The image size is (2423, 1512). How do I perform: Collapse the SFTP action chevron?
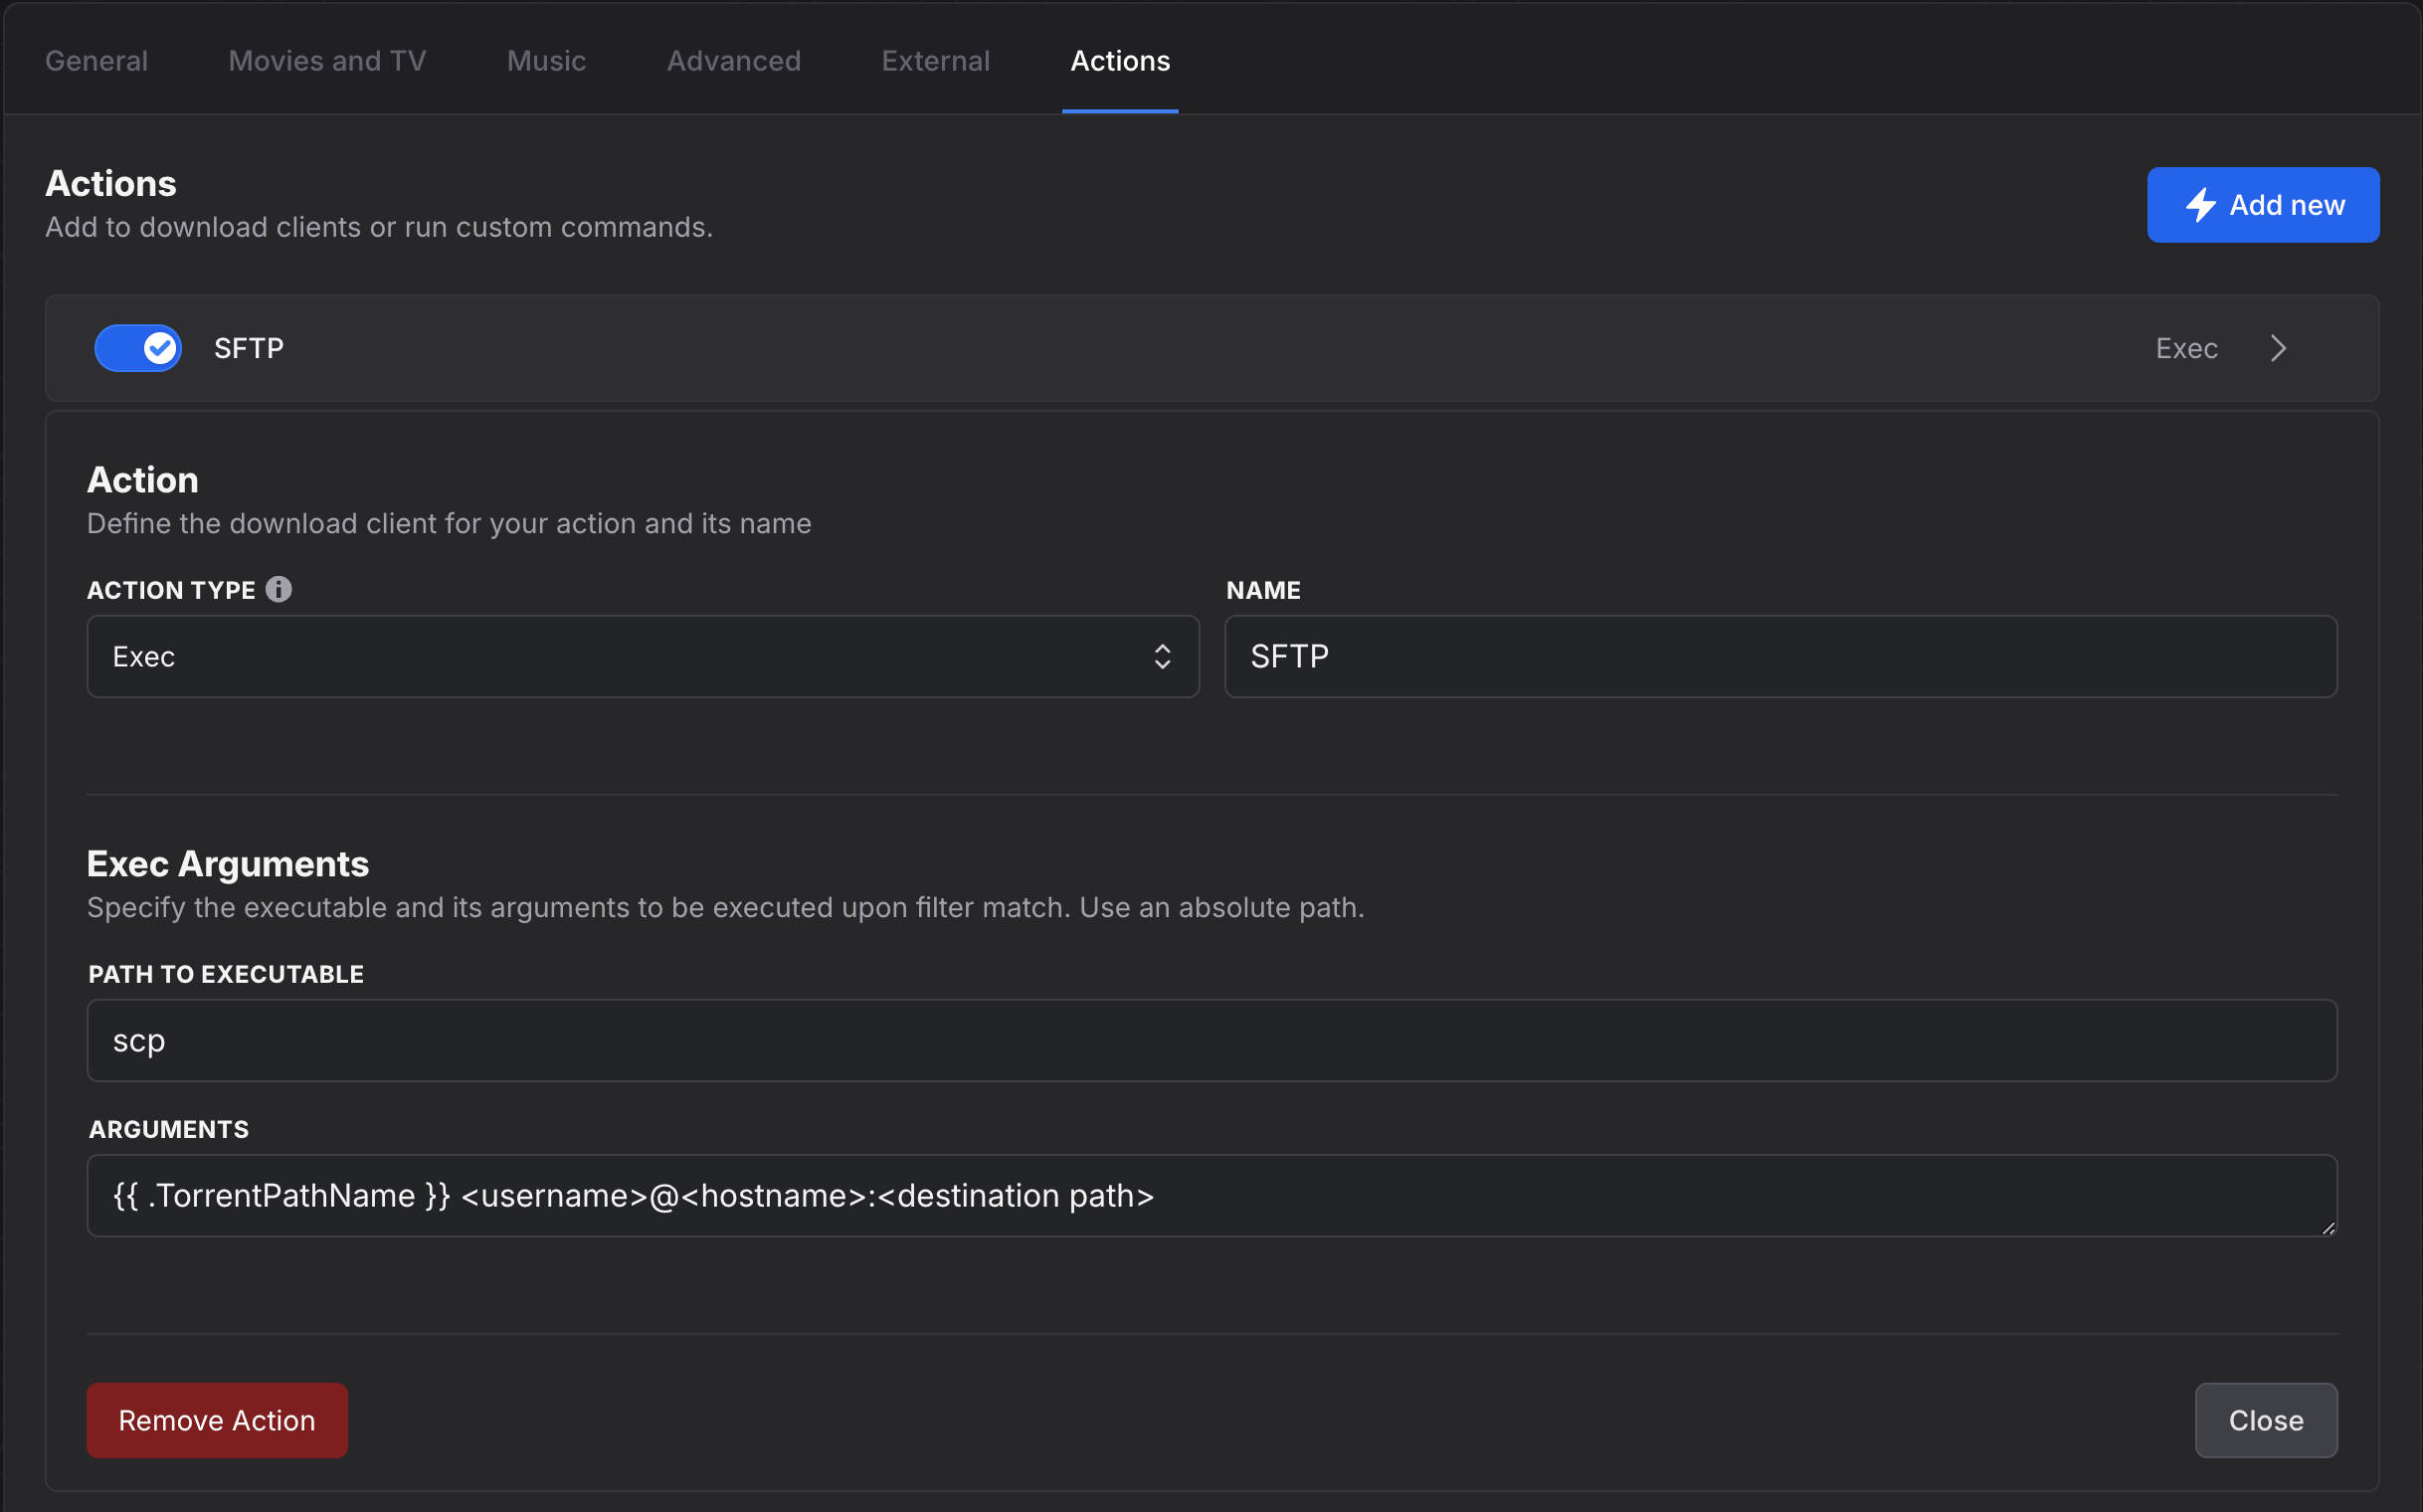point(2278,348)
